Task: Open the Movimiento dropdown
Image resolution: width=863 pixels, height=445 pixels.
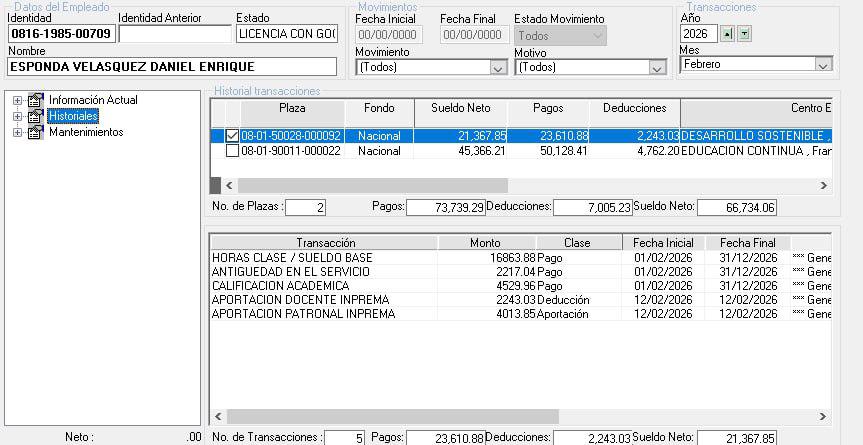Action: (x=498, y=68)
